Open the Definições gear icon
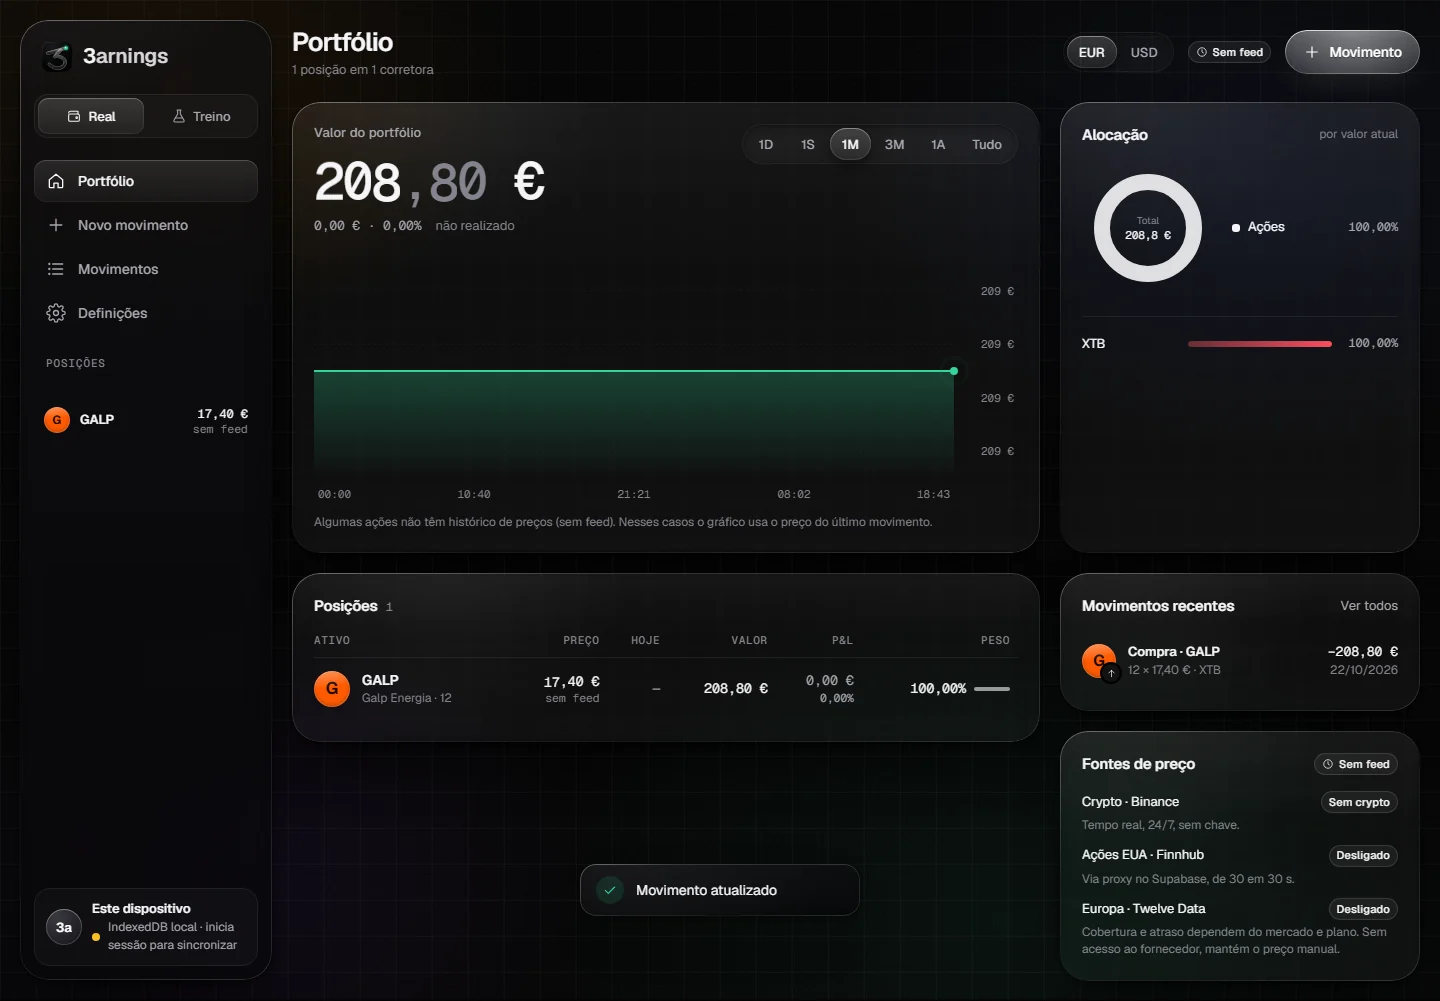1440x1001 pixels. 56,313
